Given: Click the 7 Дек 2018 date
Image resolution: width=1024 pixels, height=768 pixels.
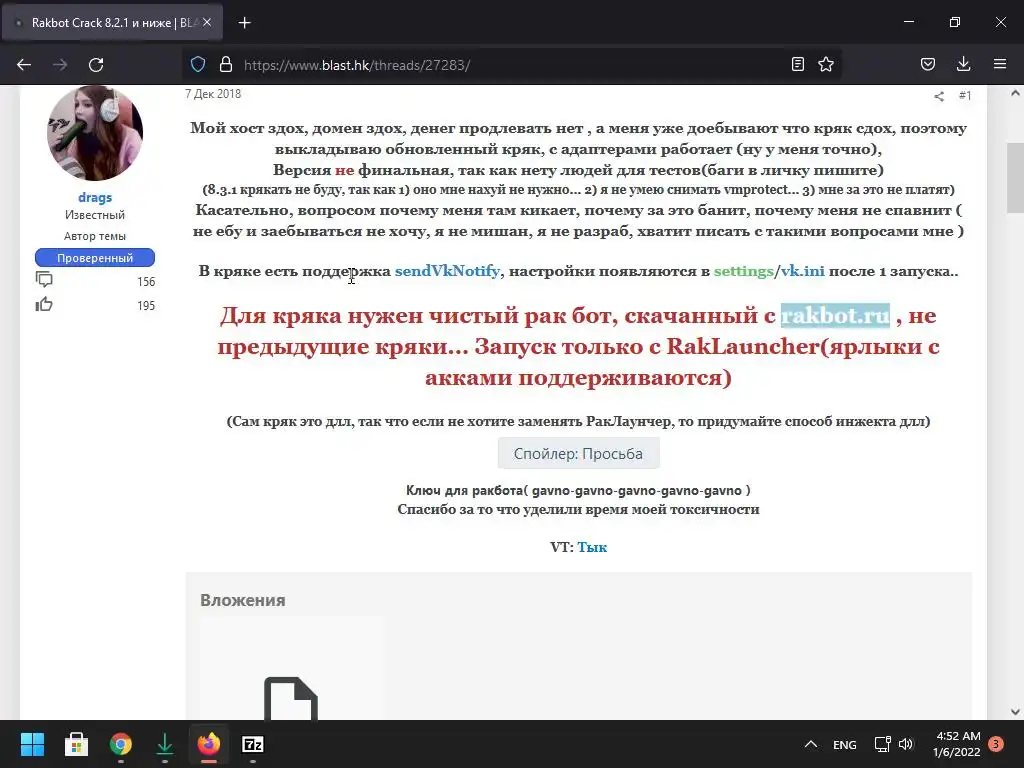Looking at the screenshot, I should 213,94.
